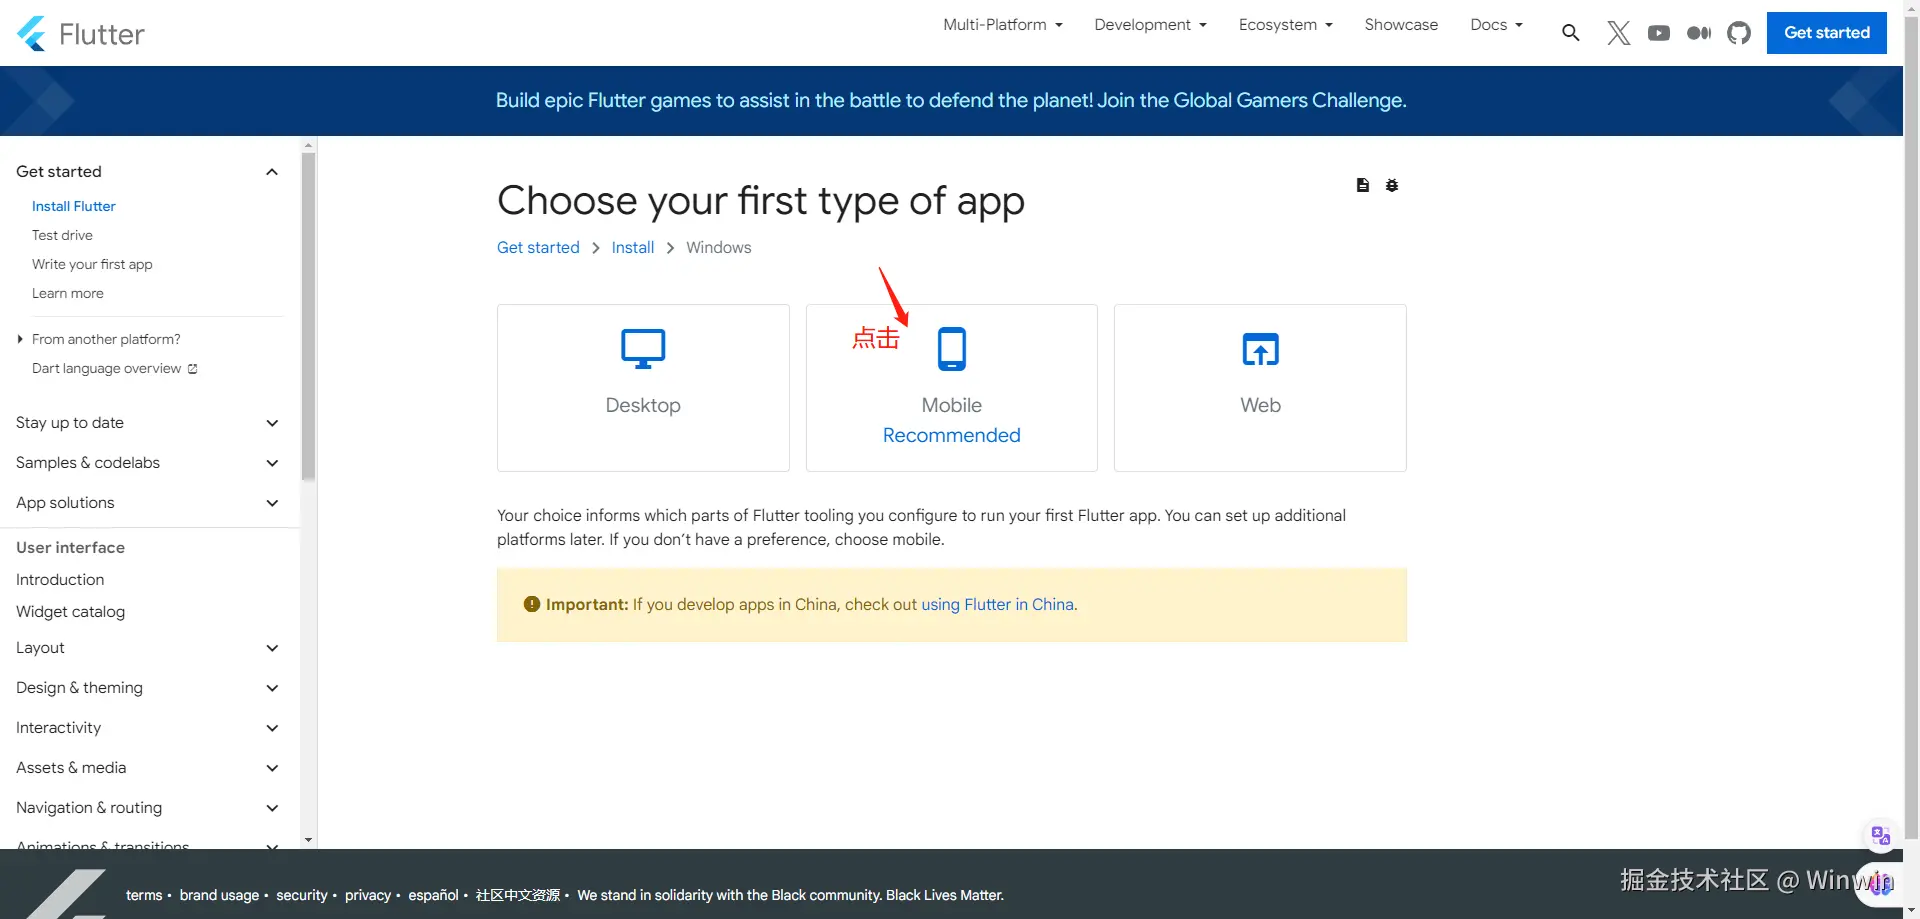This screenshot has width=1920, height=919.
Task: Click the view page source icon
Action: point(1362,185)
